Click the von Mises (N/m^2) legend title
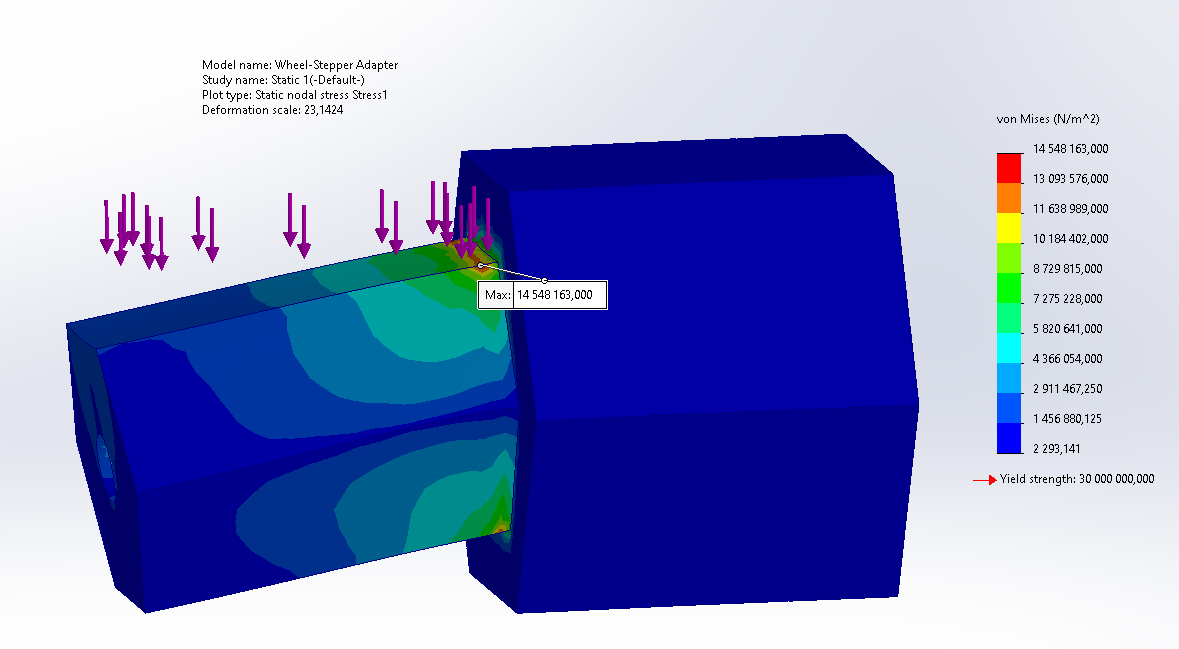Image resolution: width=1179 pixels, height=649 pixels. pyautogui.click(x=1047, y=119)
